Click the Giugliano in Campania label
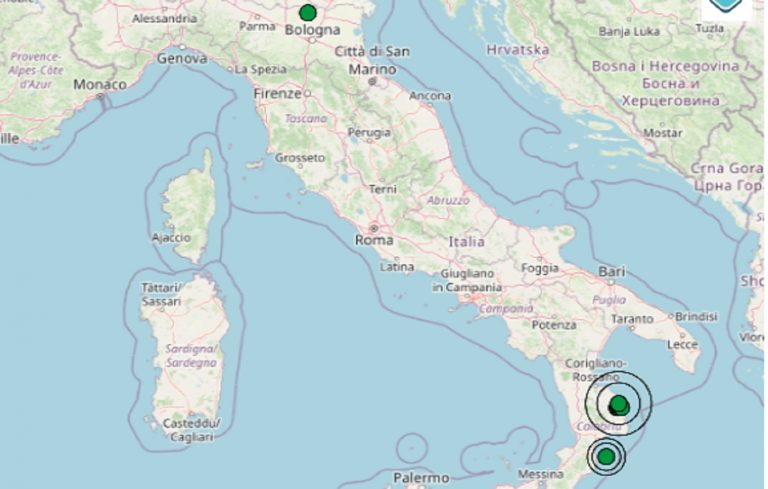The height and width of the screenshot is (489, 768). 467,280
